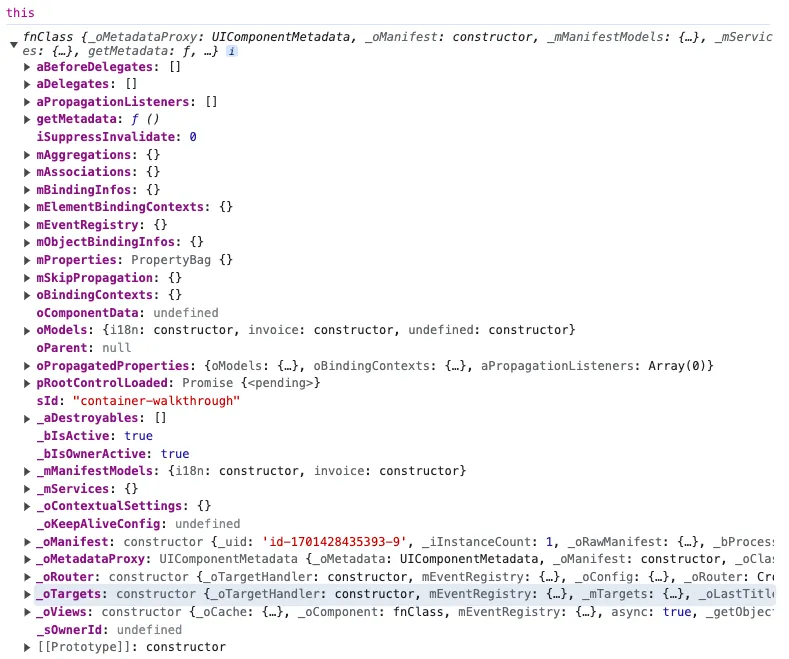Select the sId "container-walkthrough" value
Viewport: 789px width, 659px height.
pyautogui.click(x=156, y=401)
